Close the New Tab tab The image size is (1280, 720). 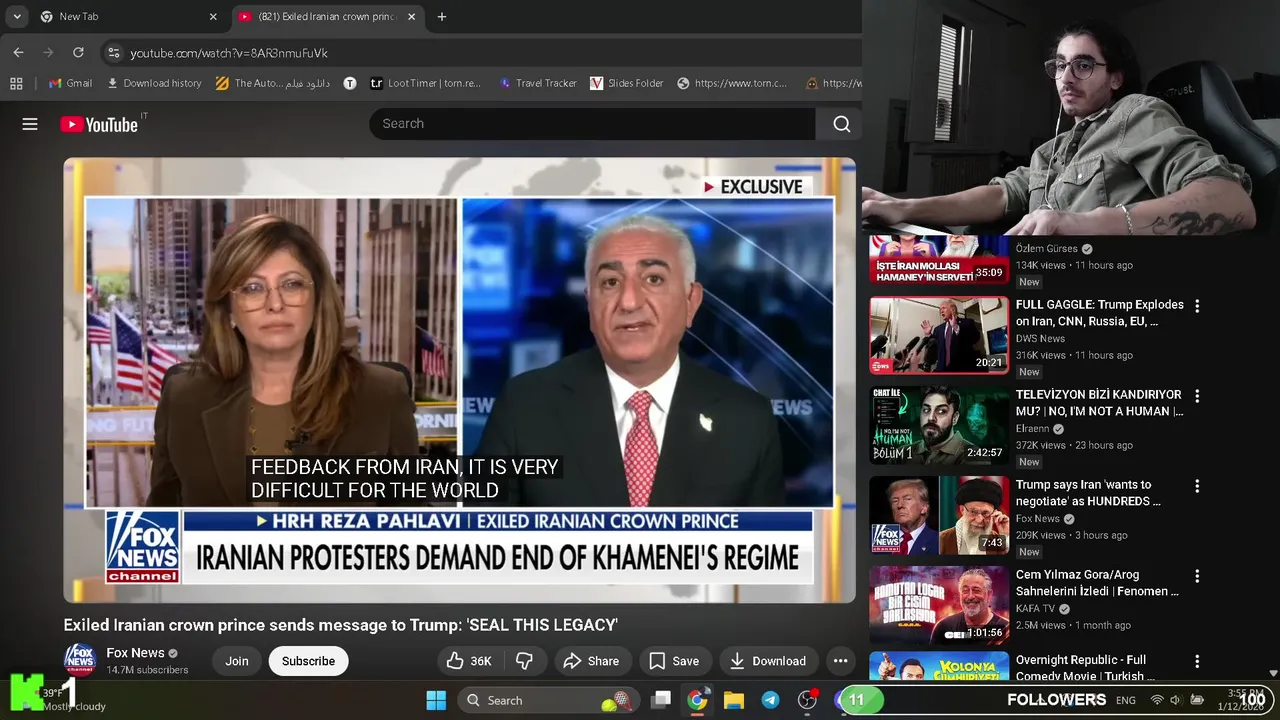pyautogui.click(x=213, y=17)
